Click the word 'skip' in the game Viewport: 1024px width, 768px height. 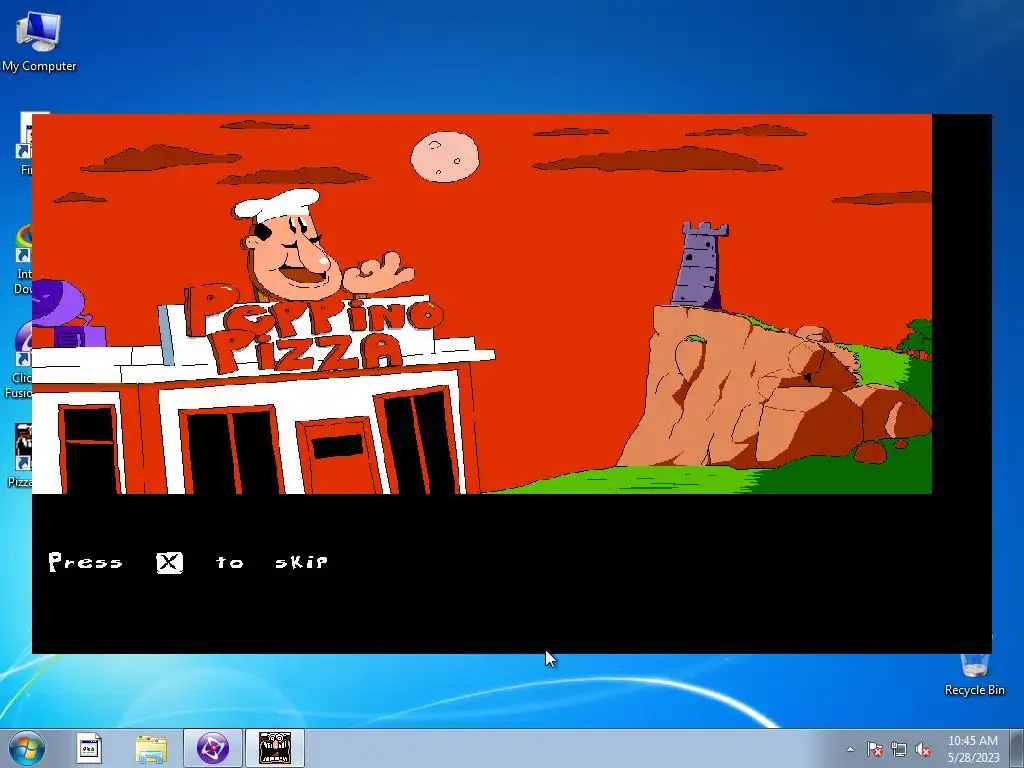[x=301, y=562]
